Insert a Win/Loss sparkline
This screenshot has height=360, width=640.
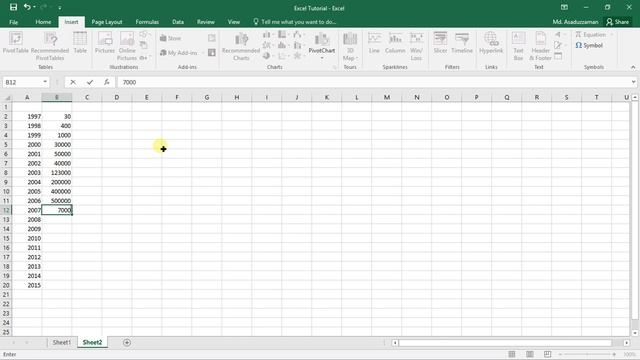(416, 46)
